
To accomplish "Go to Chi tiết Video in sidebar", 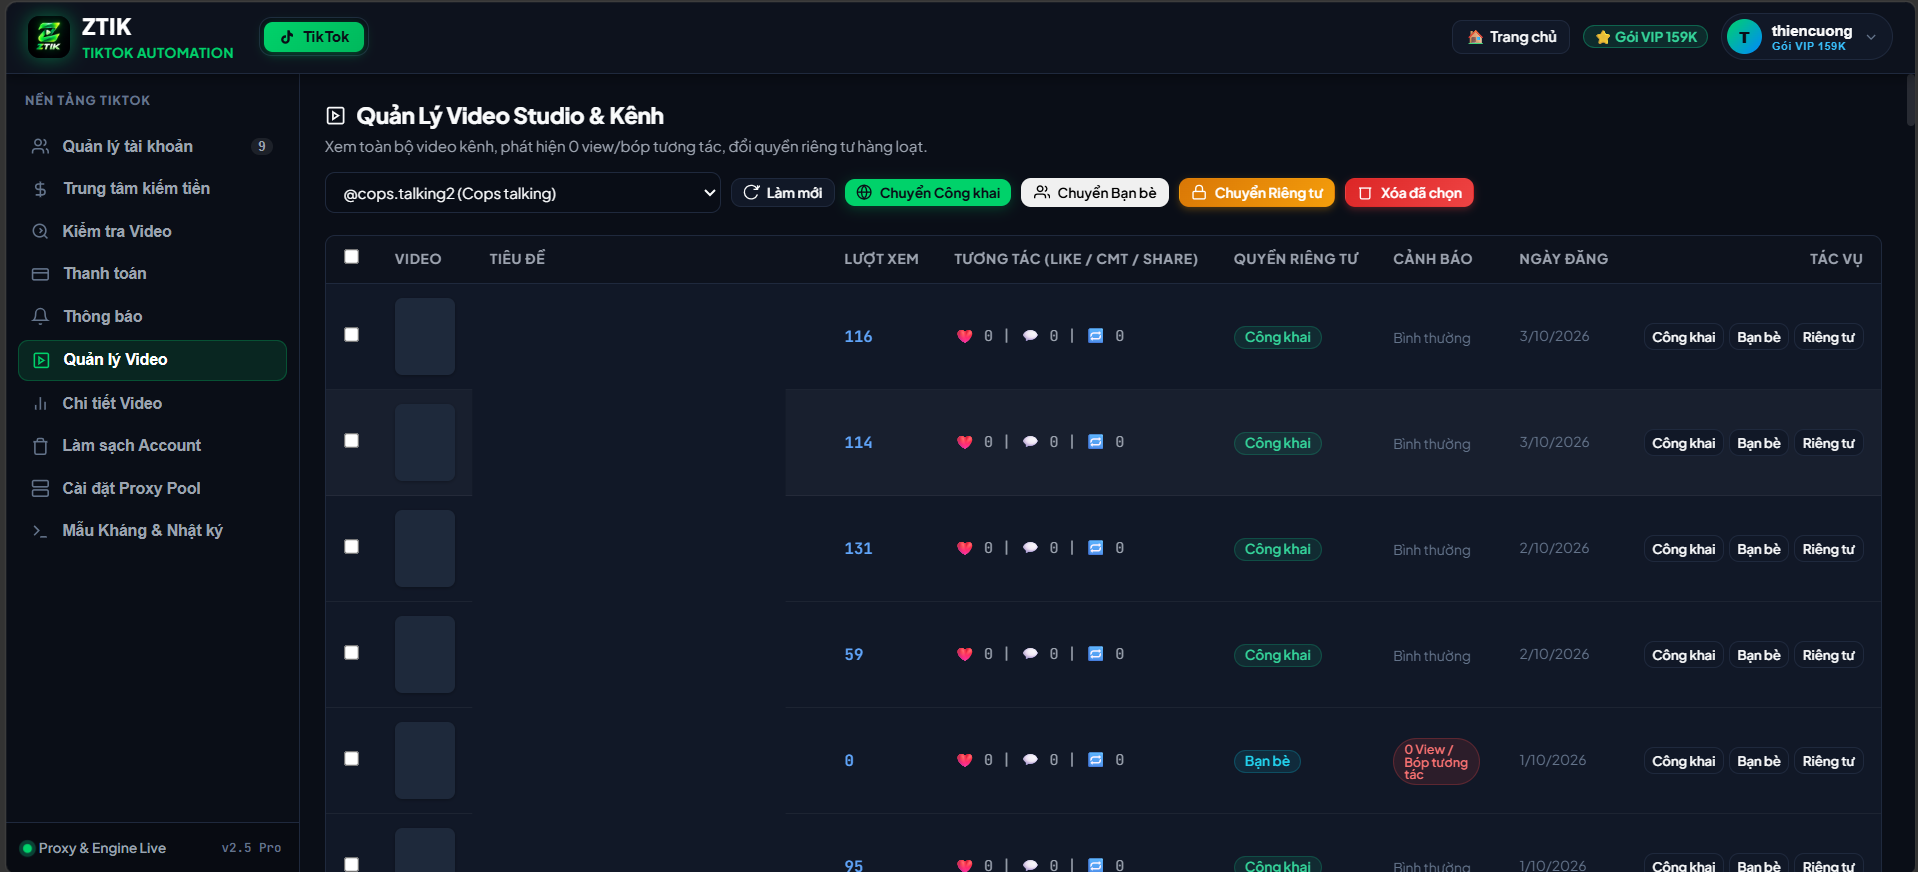I will pyautogui.click(x=152, y=403).
